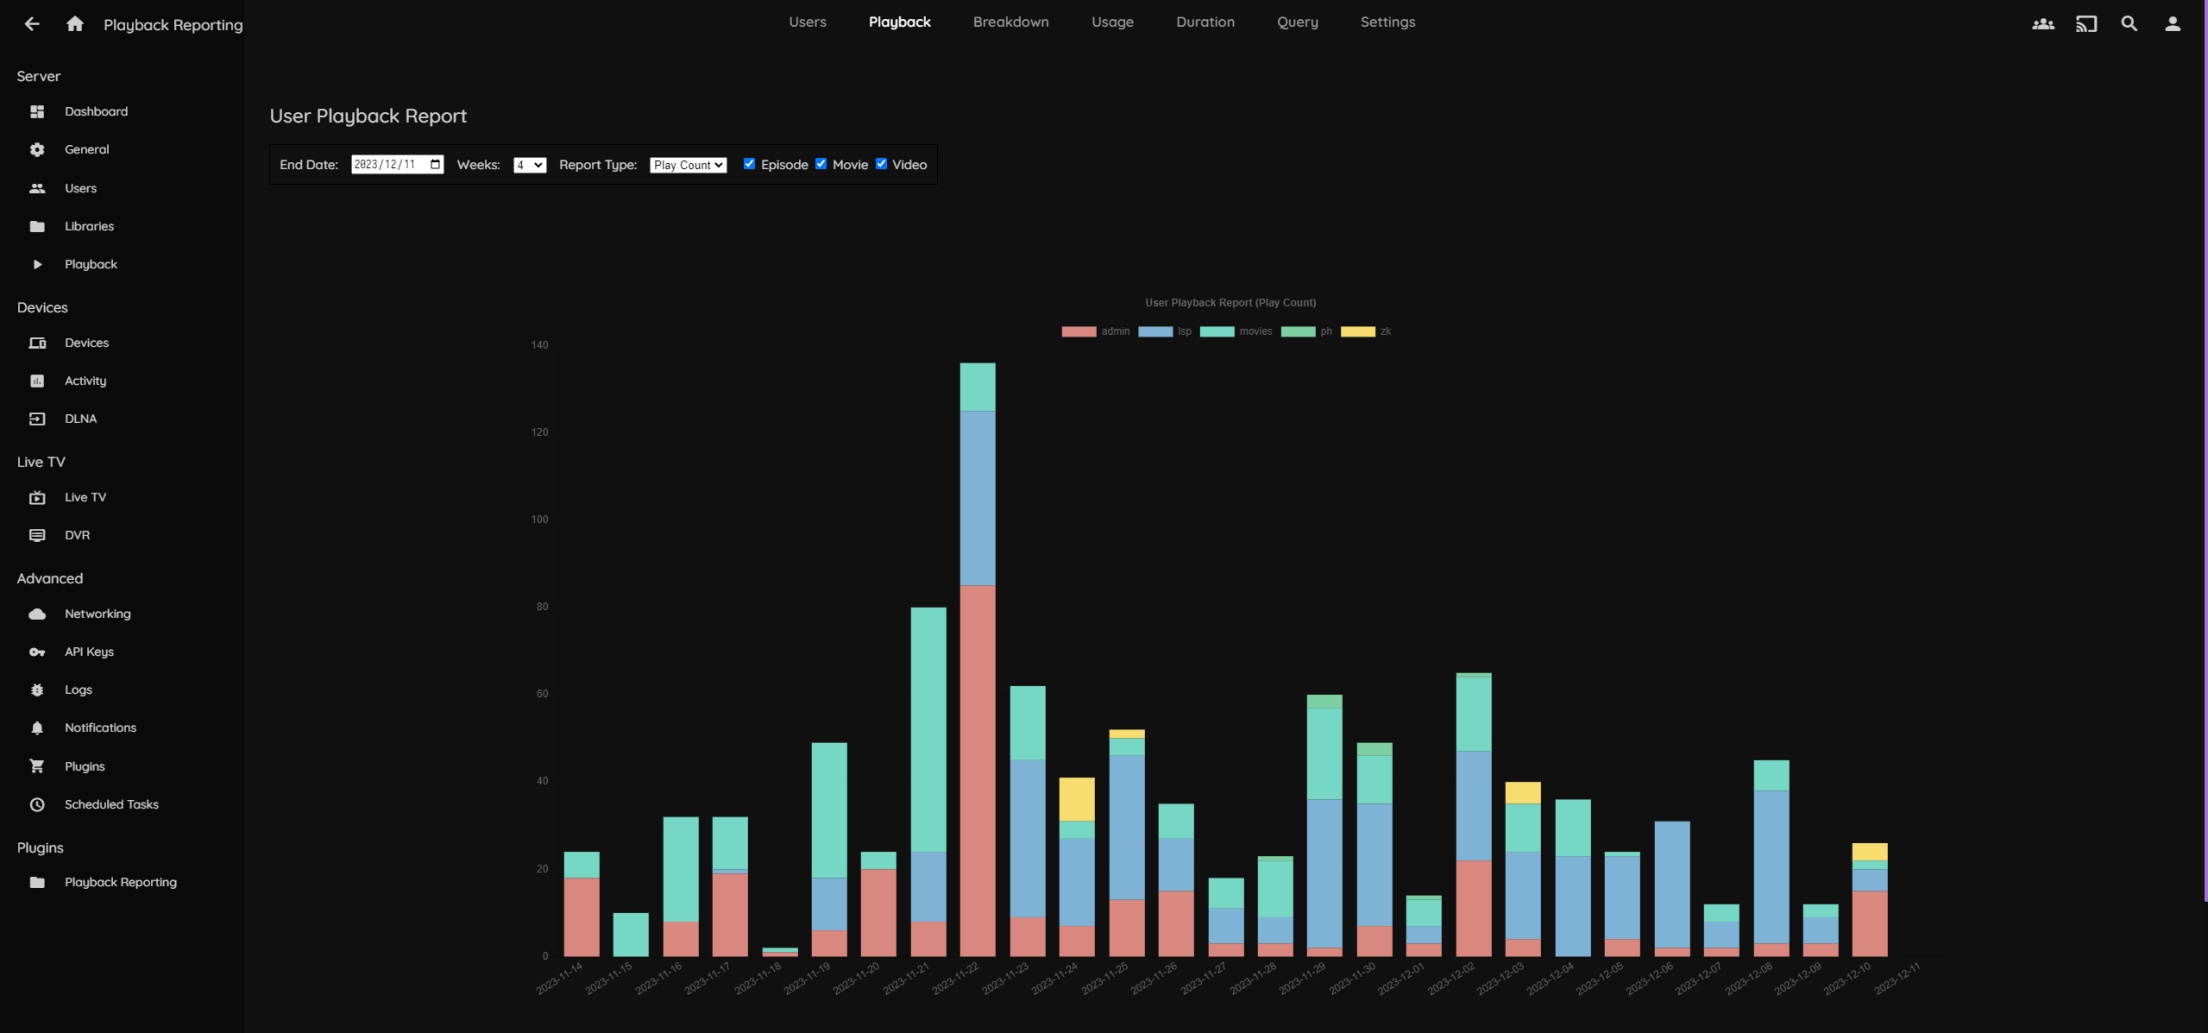
Task: Open the Report Type dropdown
Action: pyautogui.click(x=688, y=165)
